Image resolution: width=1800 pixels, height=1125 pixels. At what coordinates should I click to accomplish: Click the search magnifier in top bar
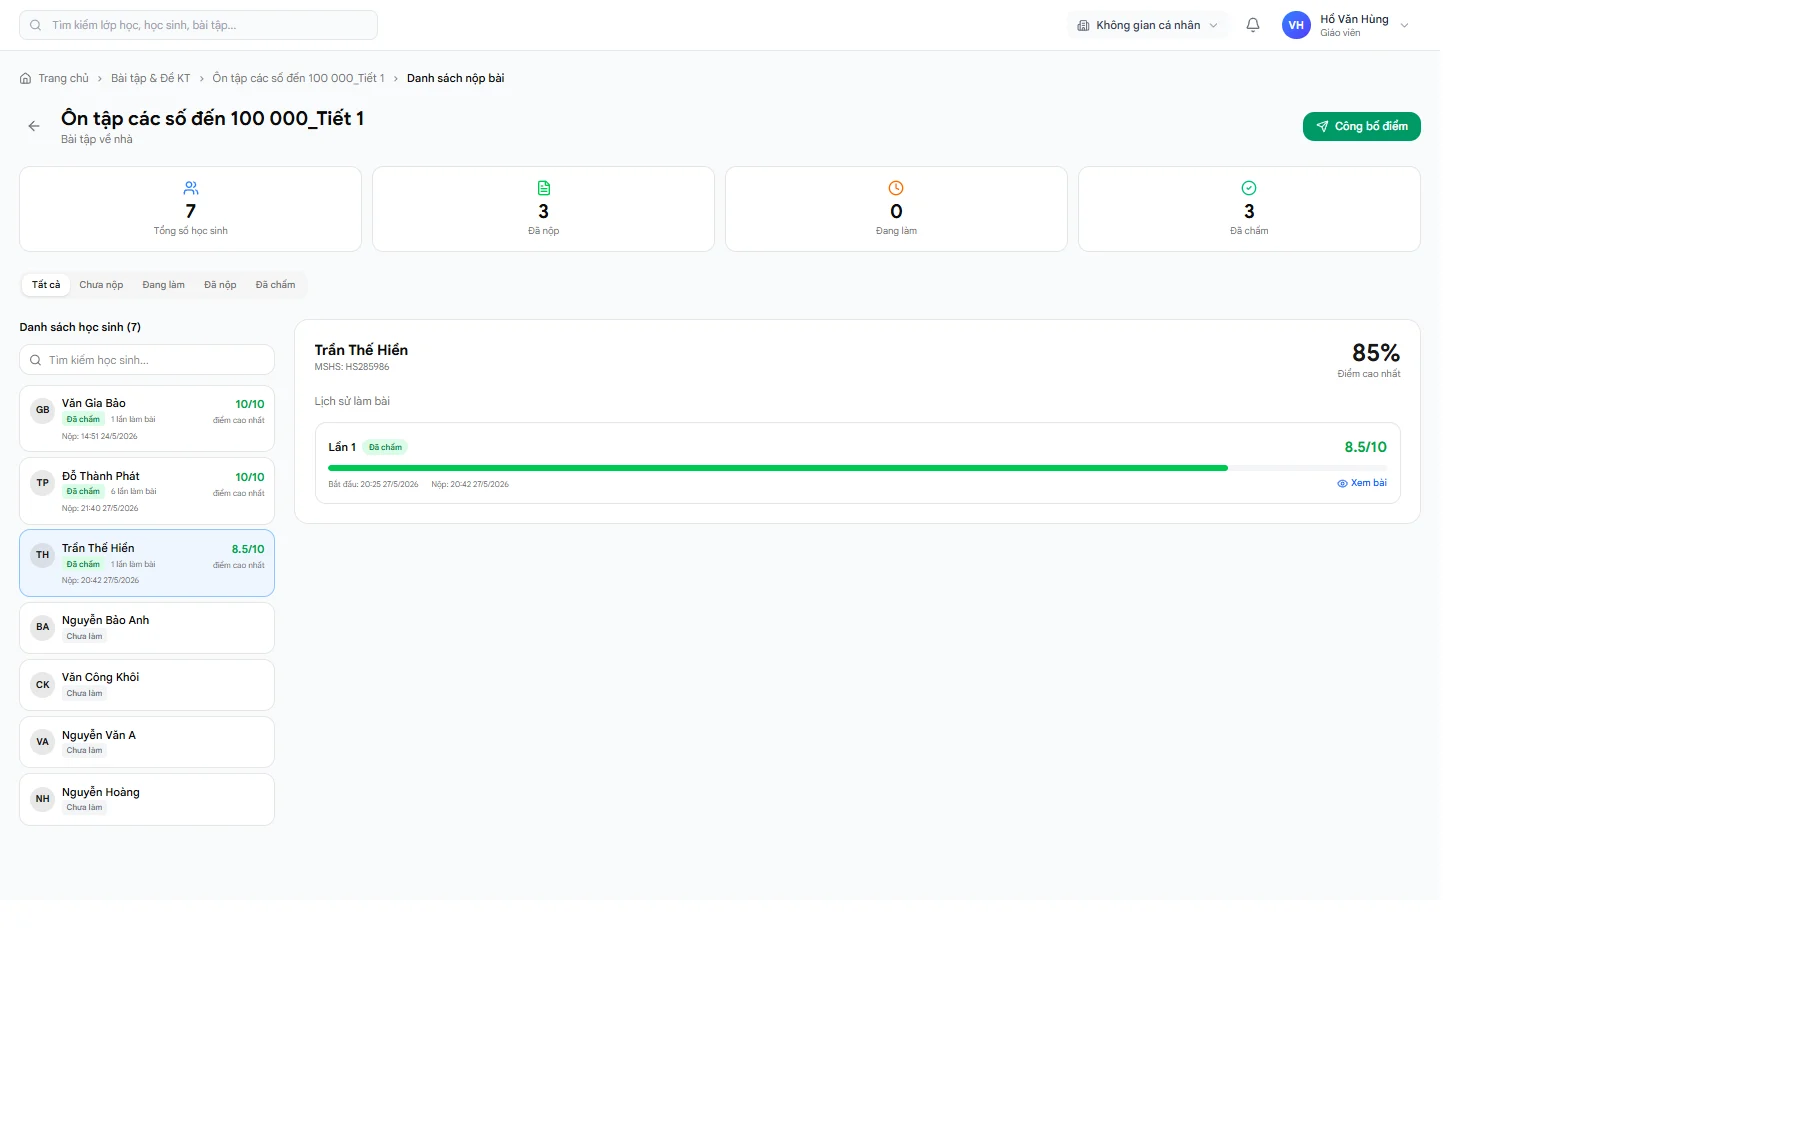tap(36, 25)
